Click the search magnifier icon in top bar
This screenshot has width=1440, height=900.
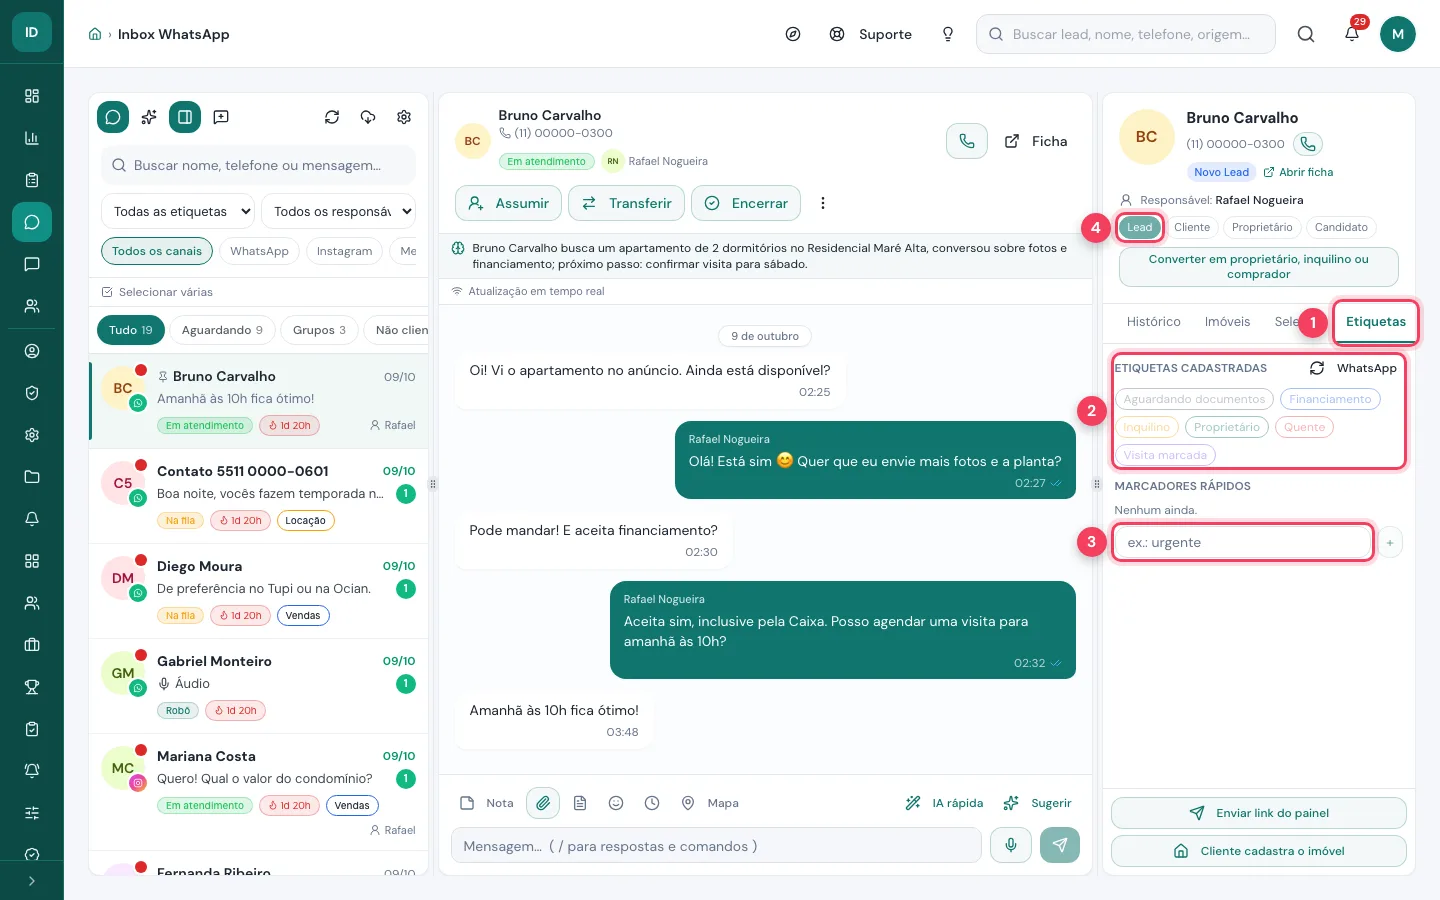[1306, 34]
